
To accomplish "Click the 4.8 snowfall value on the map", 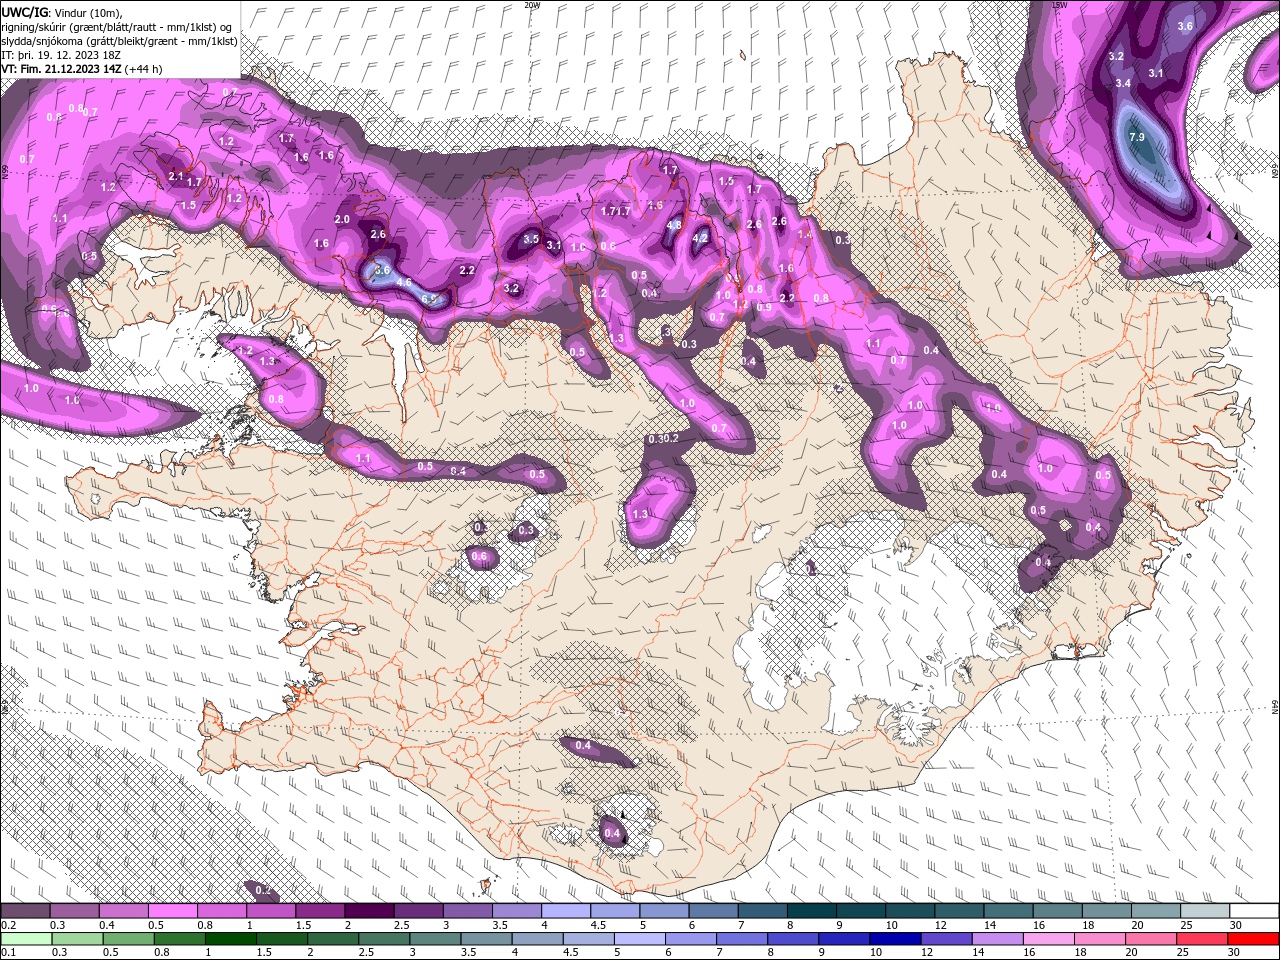I will [674, 225].
